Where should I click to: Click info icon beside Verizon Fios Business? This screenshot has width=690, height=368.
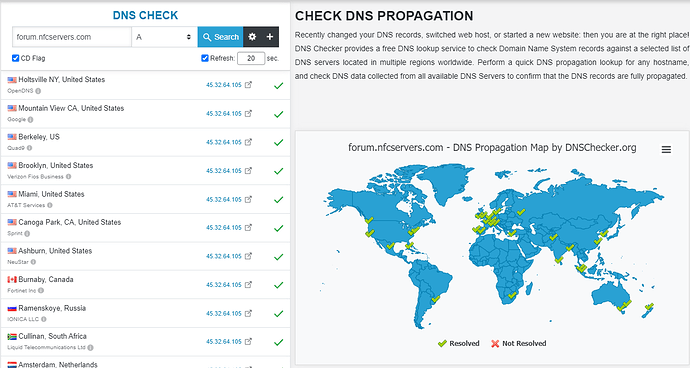68,177
